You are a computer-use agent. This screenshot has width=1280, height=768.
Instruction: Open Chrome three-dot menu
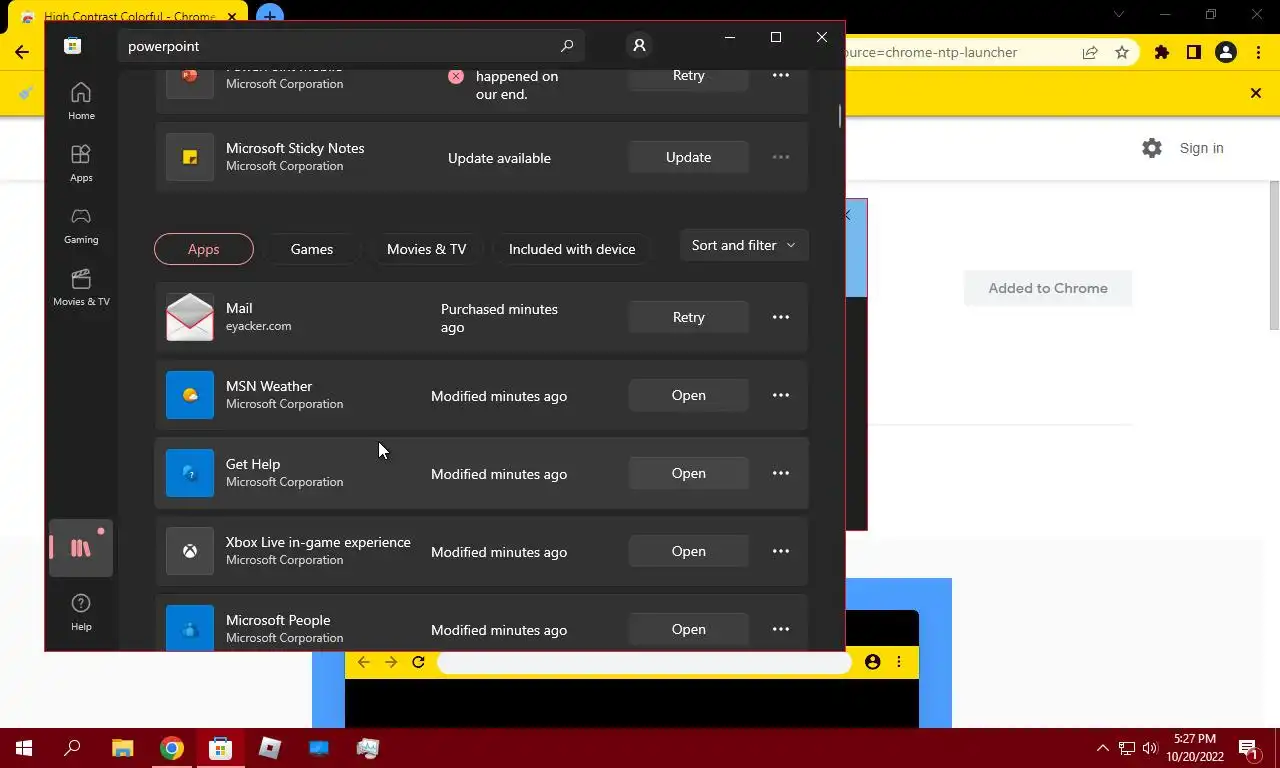[1258, 52]
